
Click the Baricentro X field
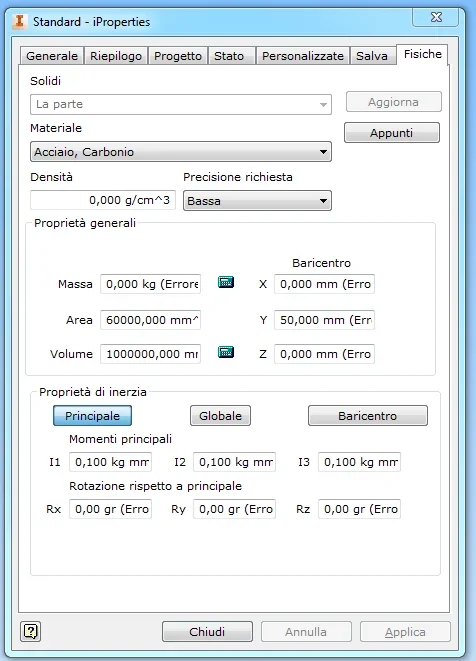tap(324, 284)
